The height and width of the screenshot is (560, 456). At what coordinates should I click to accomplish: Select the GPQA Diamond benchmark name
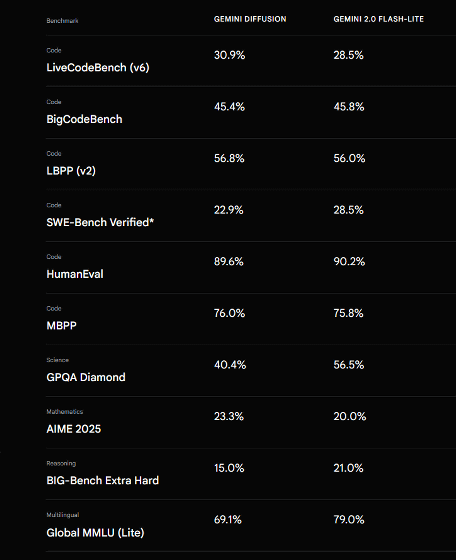point(86,377)
